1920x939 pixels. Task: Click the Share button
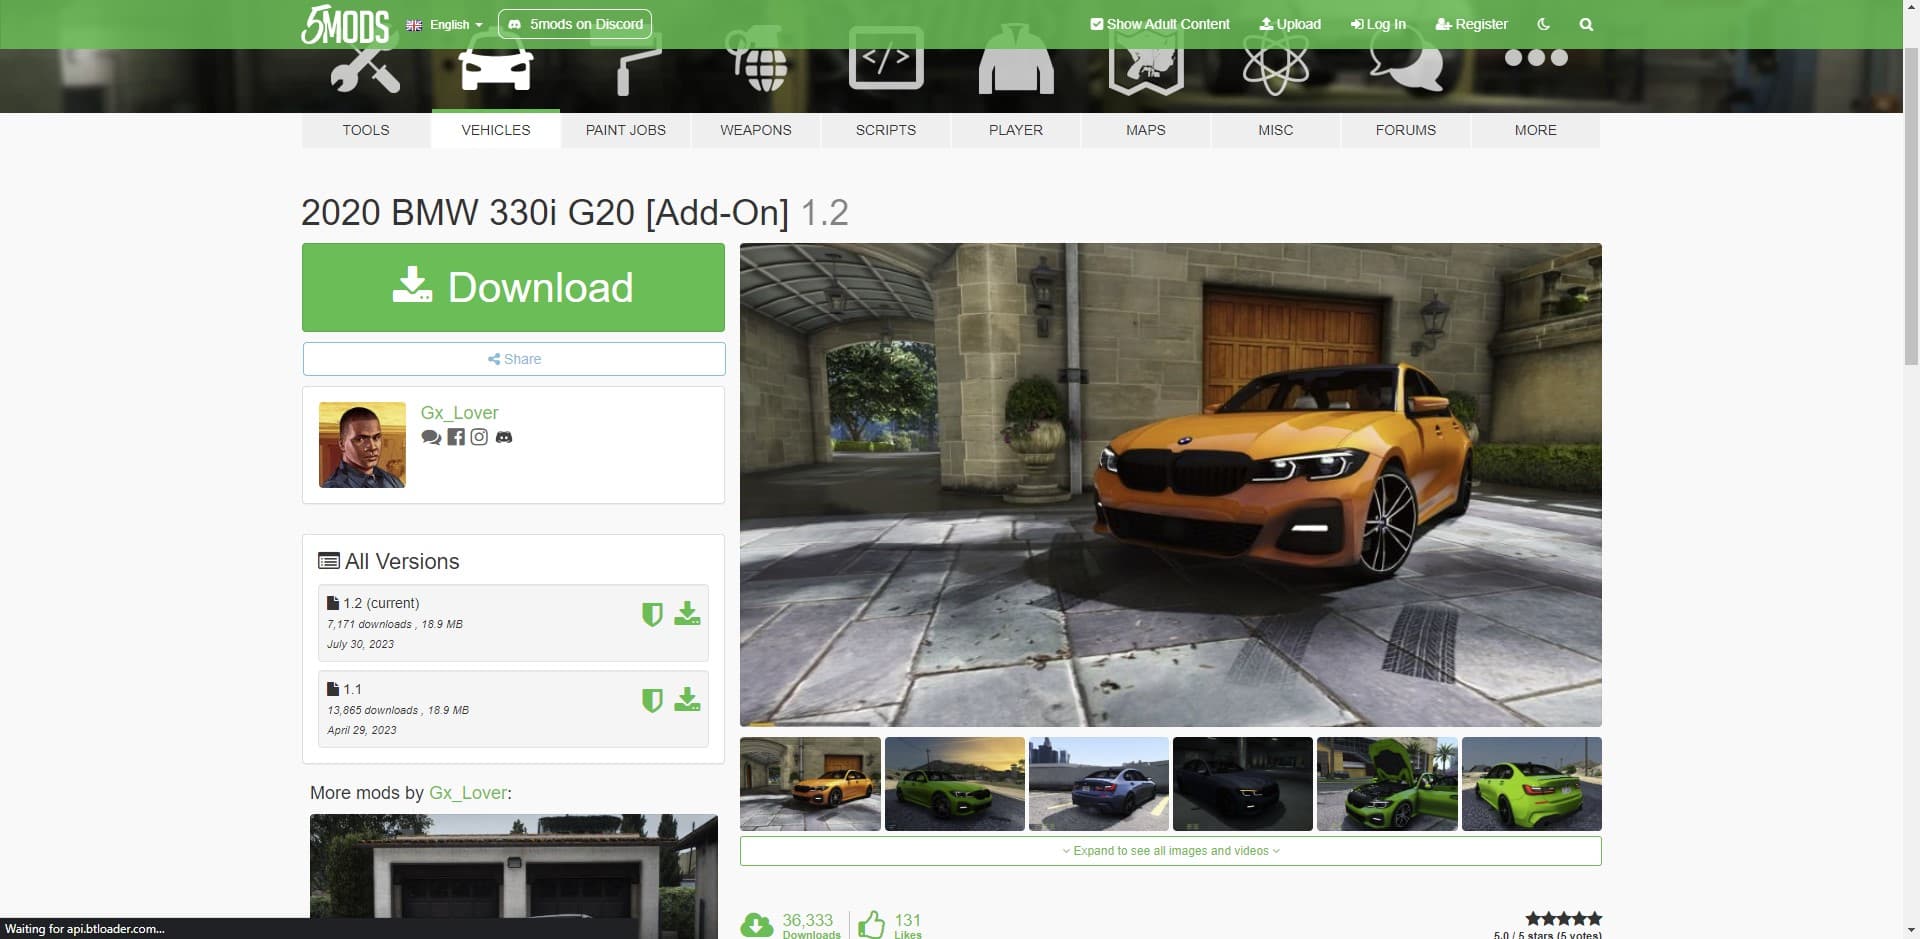514,359
